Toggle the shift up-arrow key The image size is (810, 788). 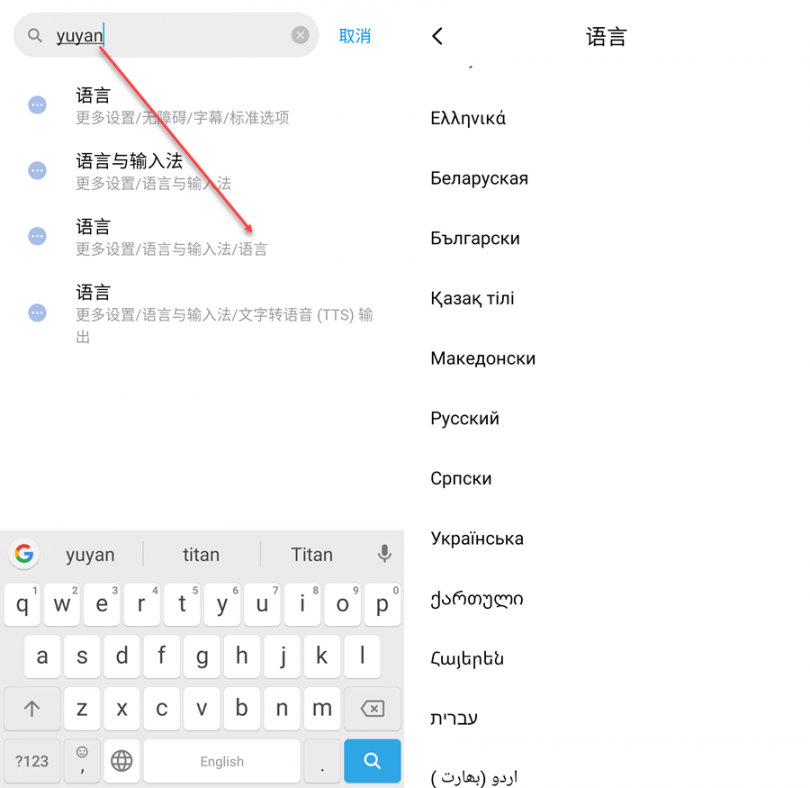(32, 709)
